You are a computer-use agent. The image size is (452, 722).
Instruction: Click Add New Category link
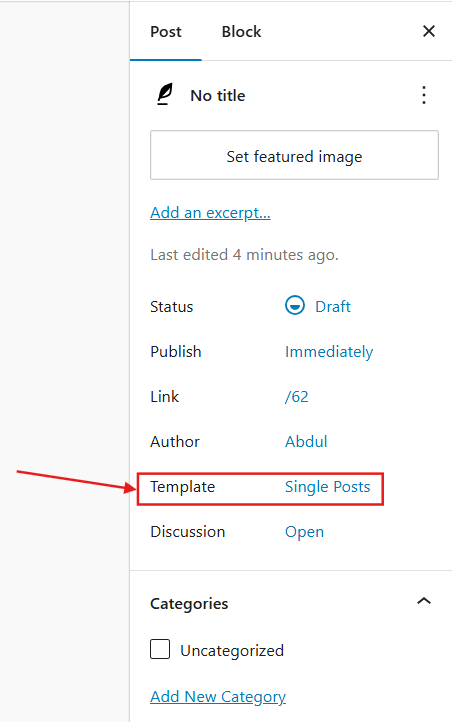click(x=218, y=697)
